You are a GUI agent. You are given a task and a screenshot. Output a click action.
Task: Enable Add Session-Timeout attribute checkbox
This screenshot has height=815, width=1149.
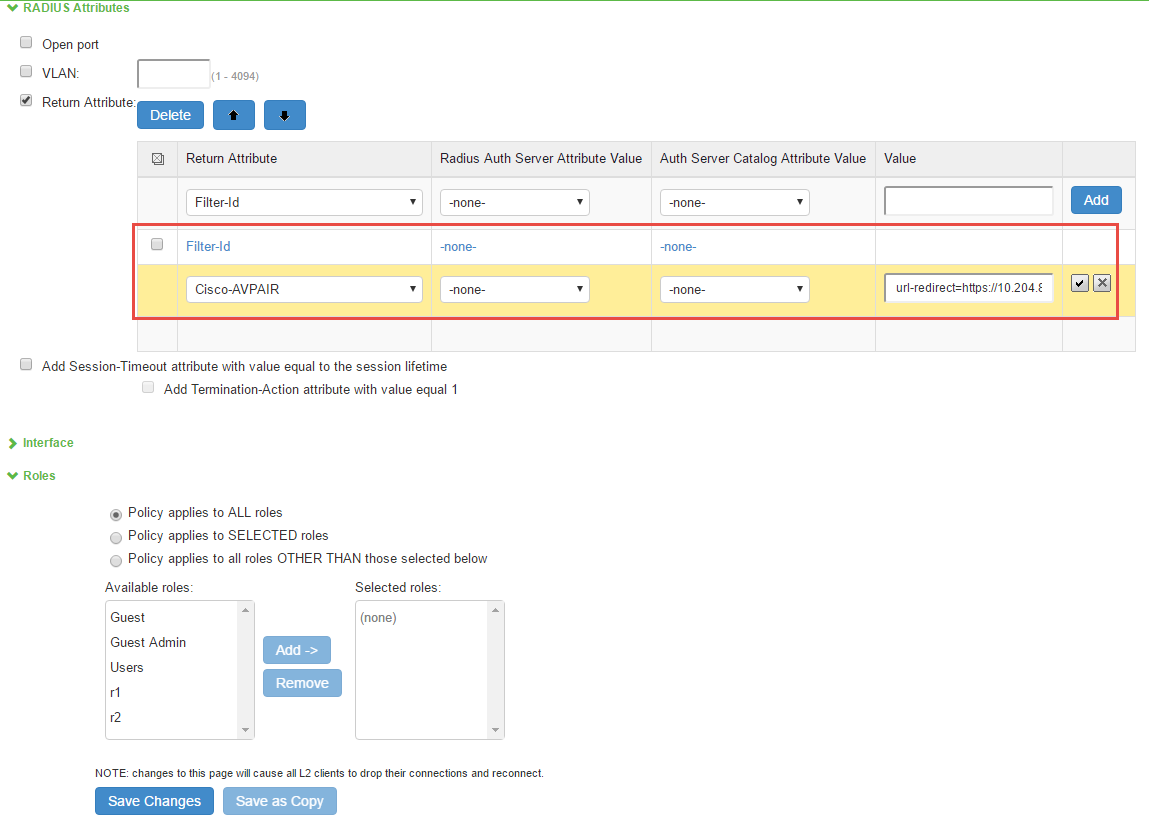pos(26,364)
